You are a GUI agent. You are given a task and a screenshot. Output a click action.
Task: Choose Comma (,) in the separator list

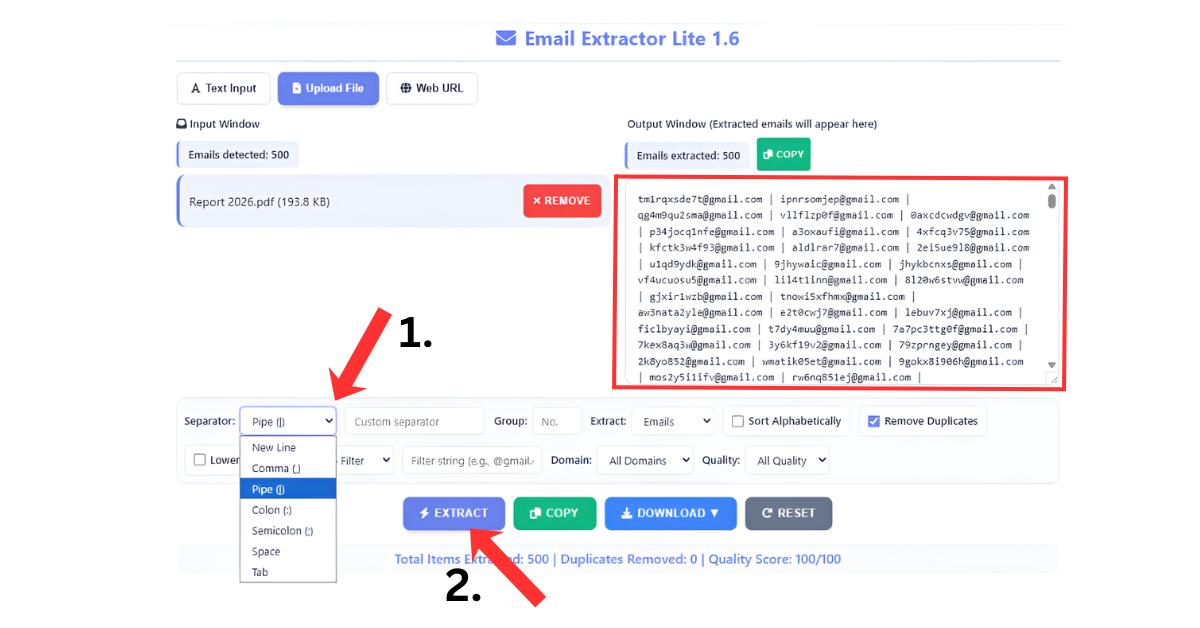point(288,468)
